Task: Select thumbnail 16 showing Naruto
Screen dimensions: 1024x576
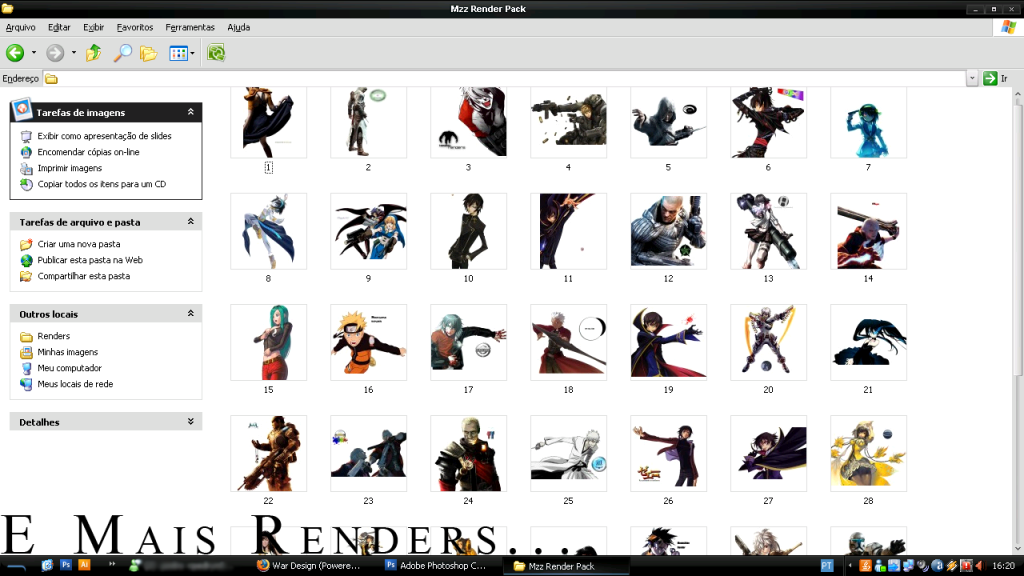Action: click(368, 342)
